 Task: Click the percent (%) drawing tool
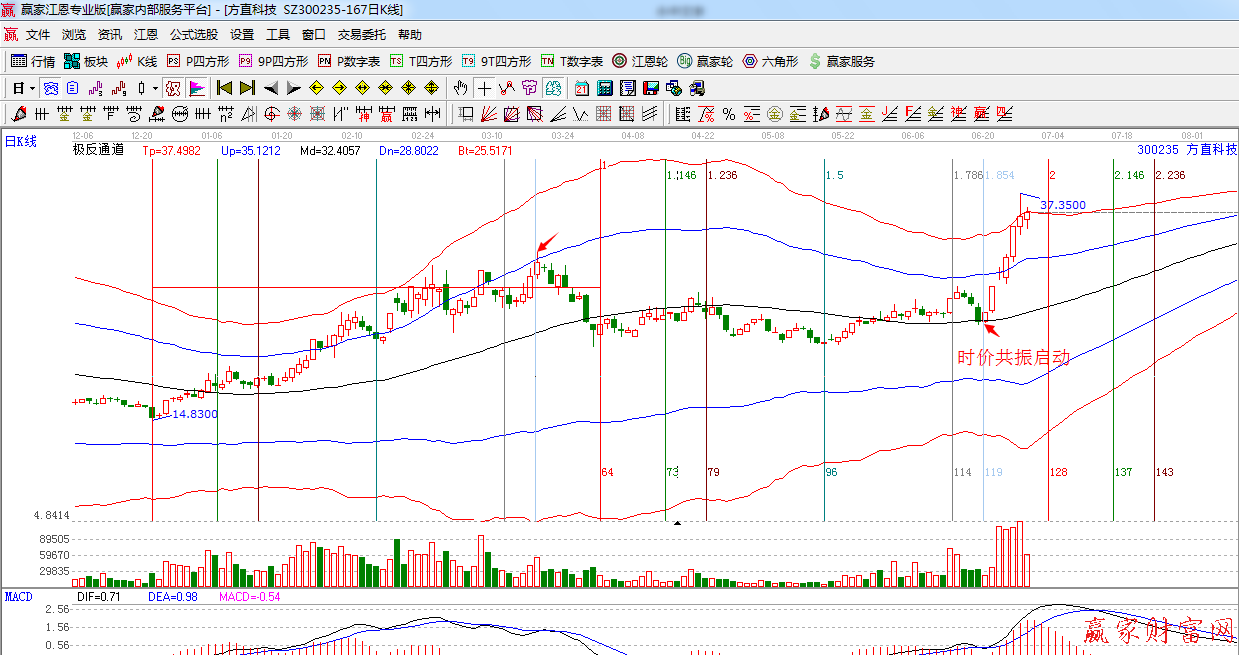pyautogui.click(x=728, y=113)
